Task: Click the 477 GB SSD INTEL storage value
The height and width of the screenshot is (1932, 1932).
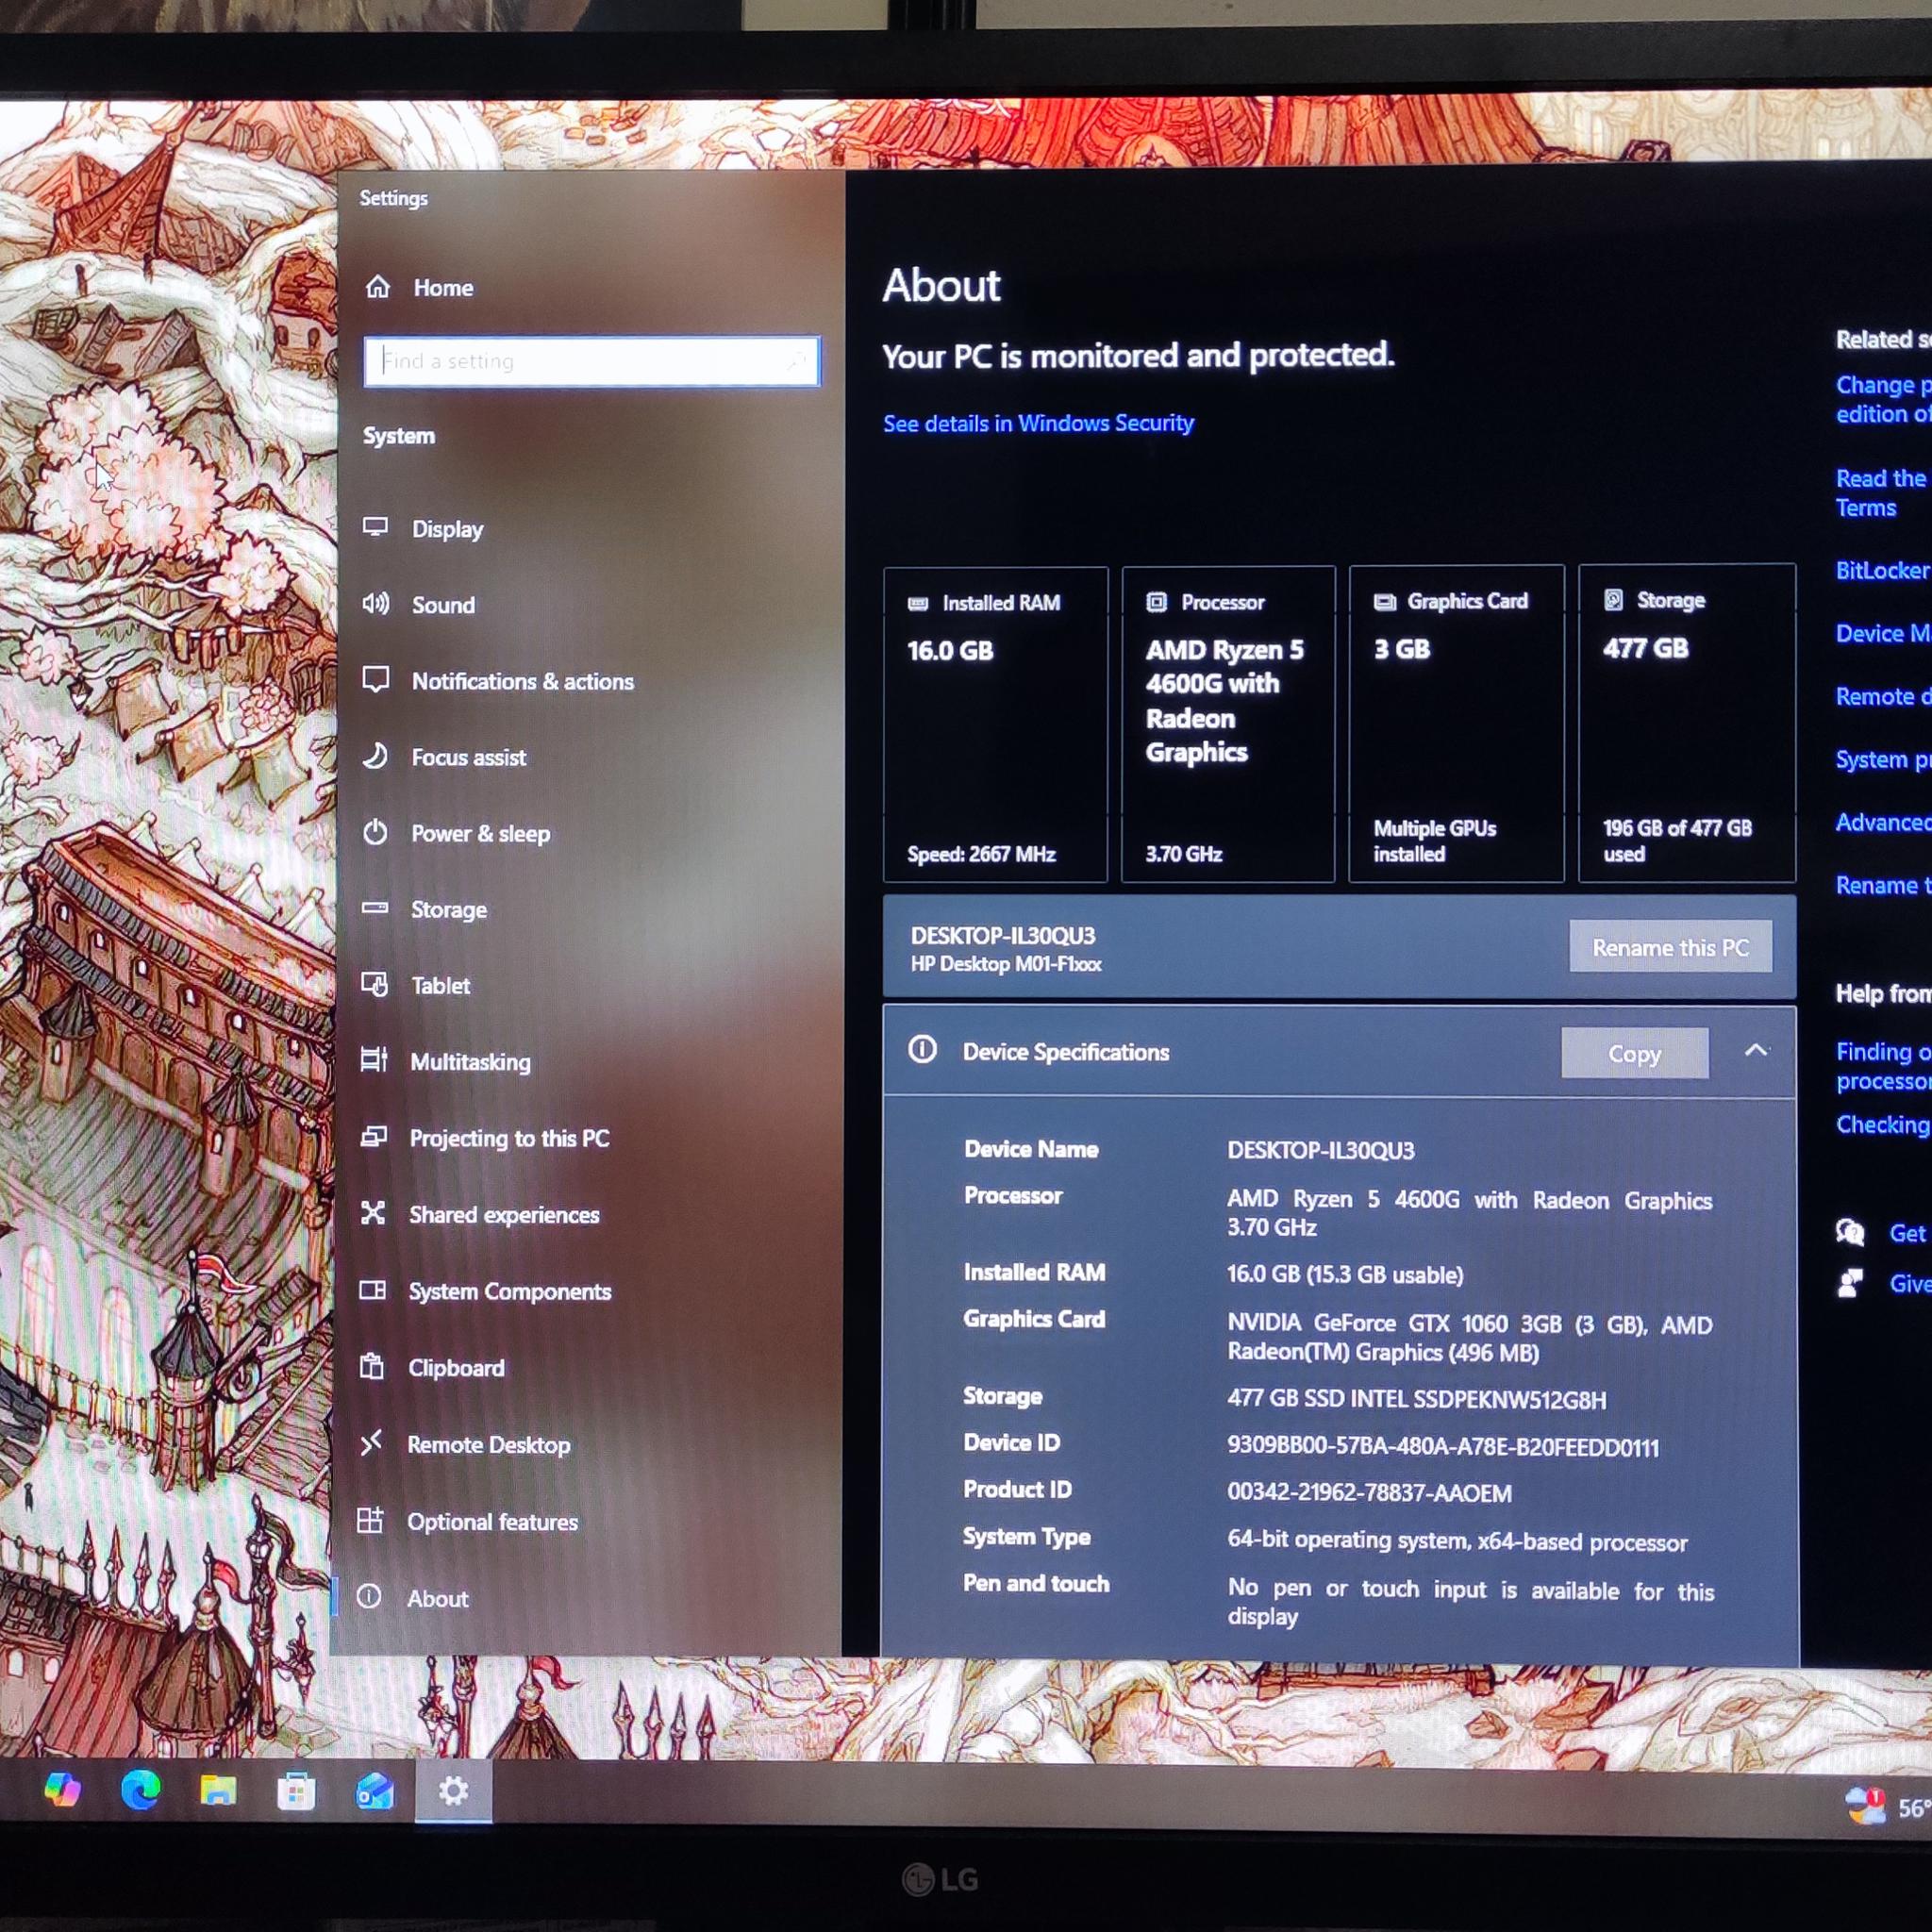Action: click(x=1416, y=1399)
